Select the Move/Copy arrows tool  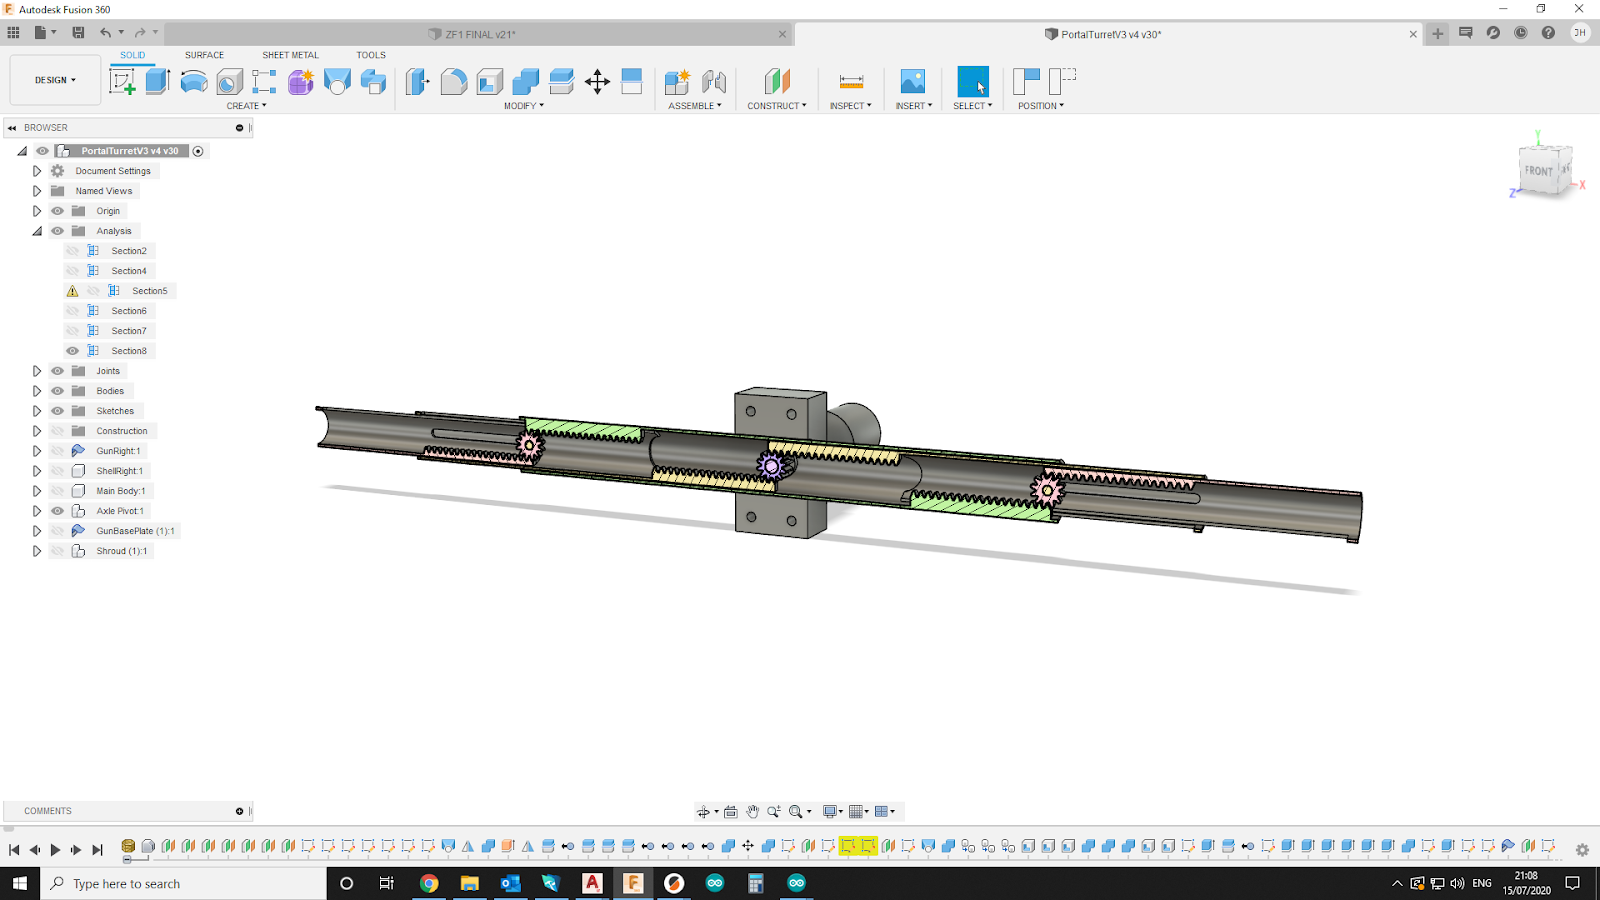pyautogui.click(x=597, y=81)
